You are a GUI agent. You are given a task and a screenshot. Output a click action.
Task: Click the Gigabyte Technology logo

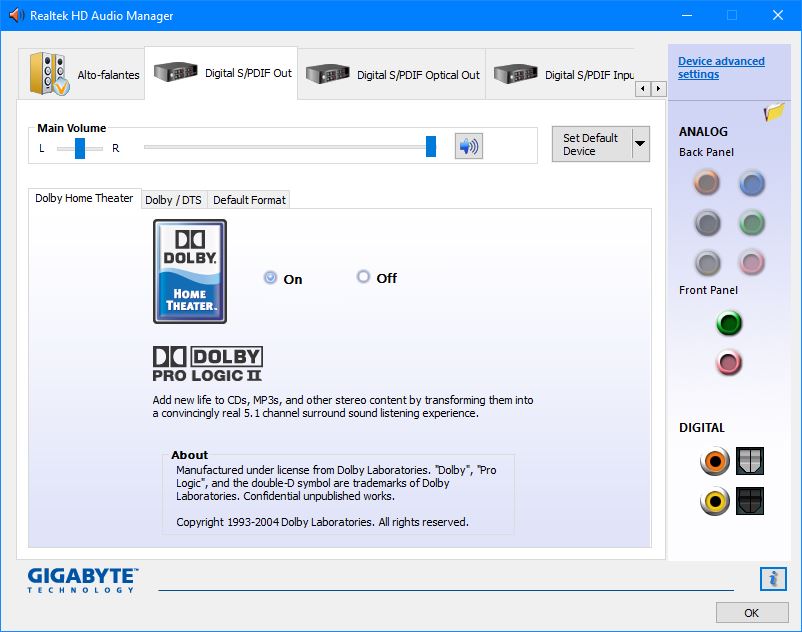click(x=82, y=580)
